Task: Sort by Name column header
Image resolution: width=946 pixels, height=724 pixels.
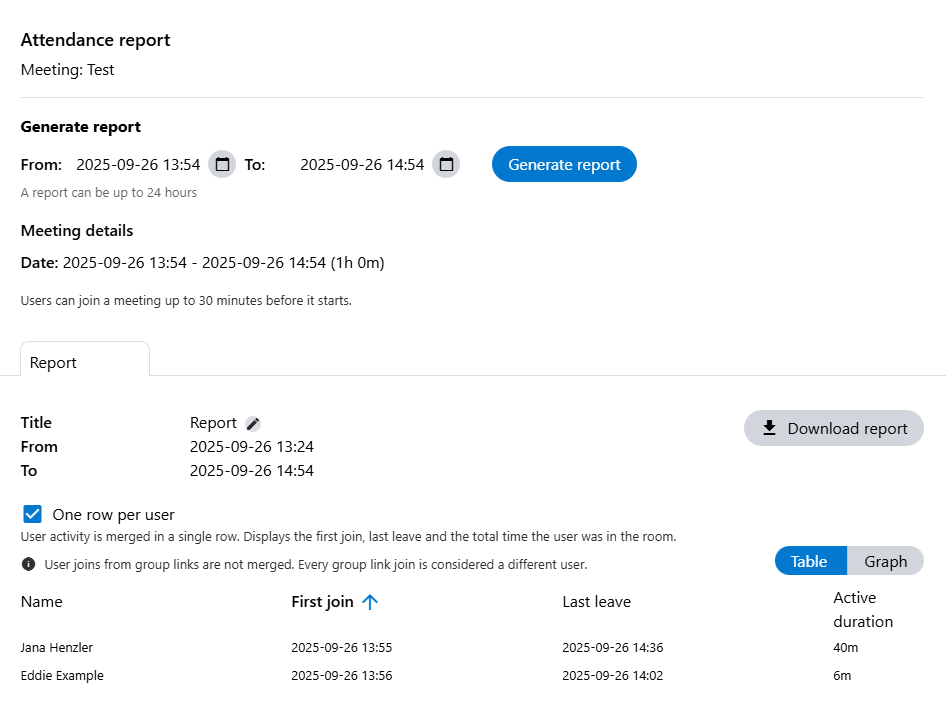Action: click(x=42, y=602)
